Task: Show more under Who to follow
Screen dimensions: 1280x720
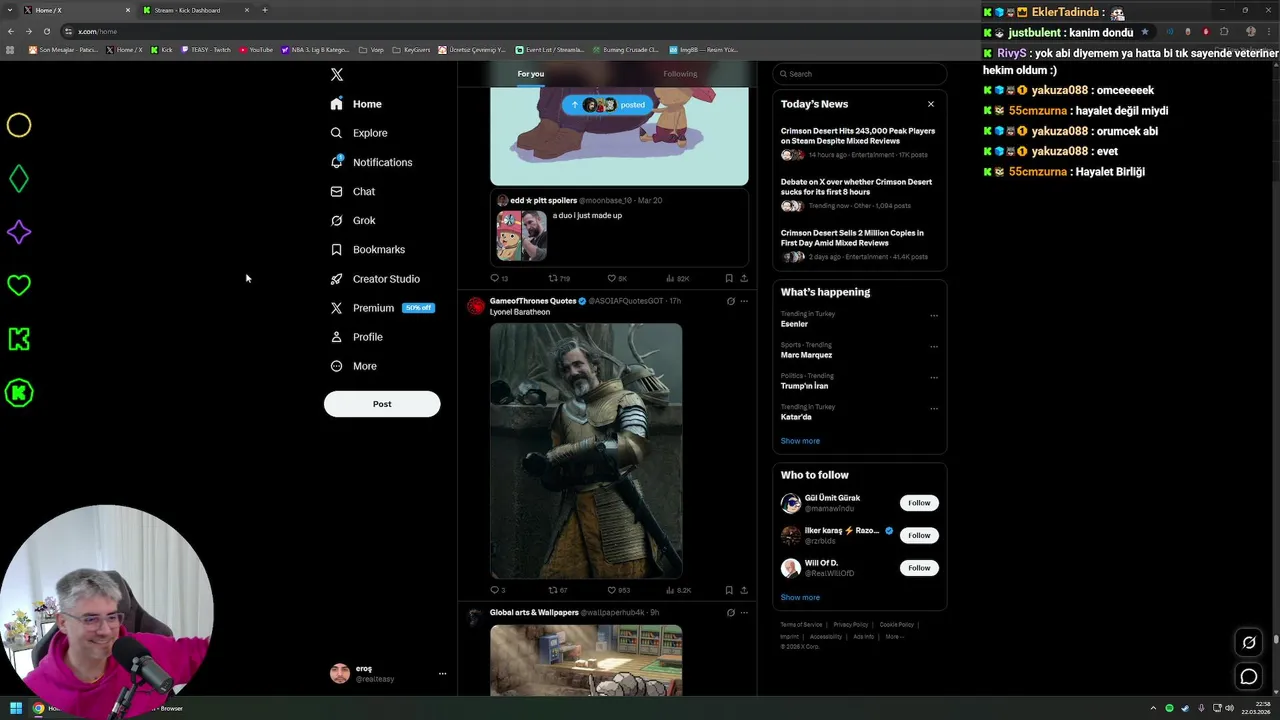Action: coord(800,598)
